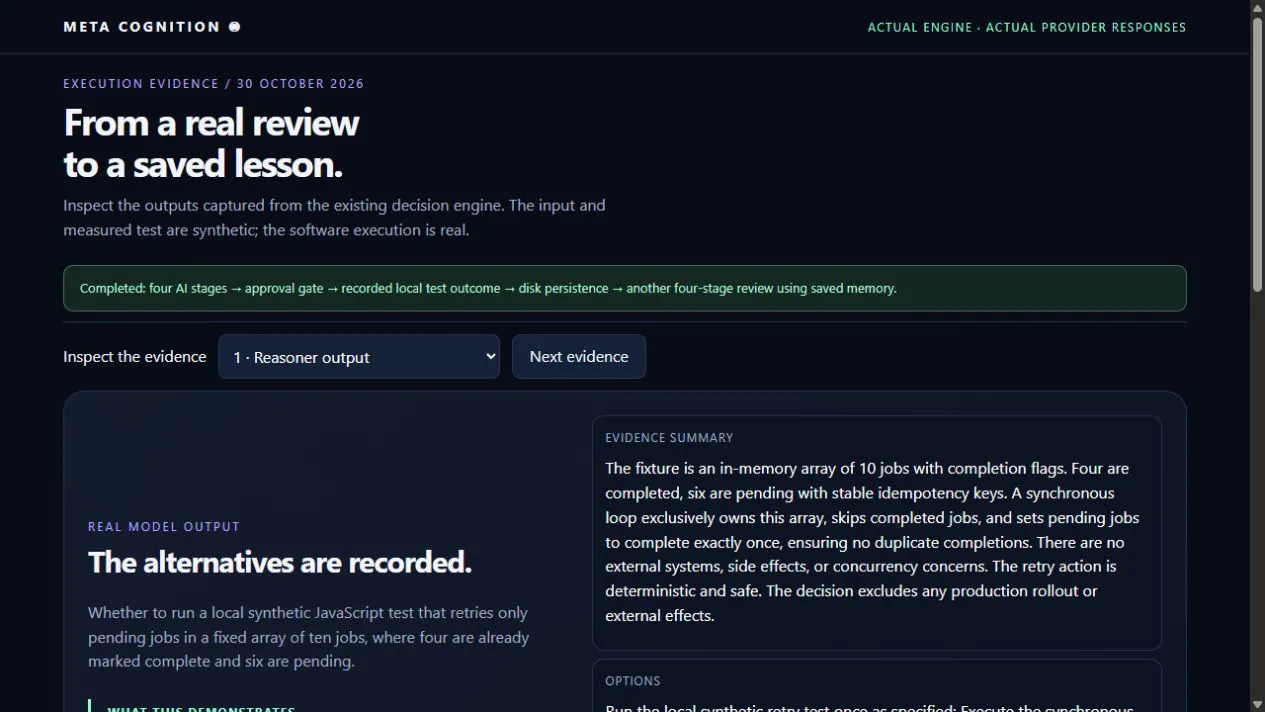This screenshot has width=1265, height=712.
Task: Click the green Completed four AI stages banner
Action: [625, 288]
